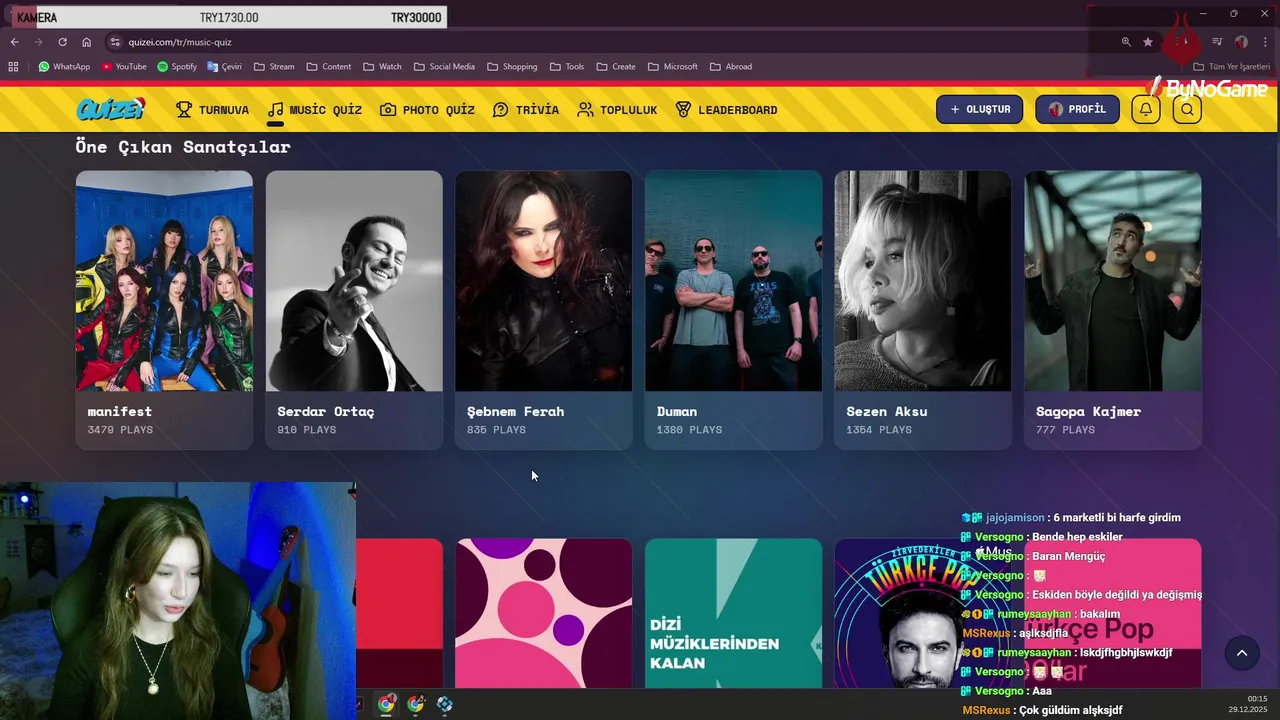The height and width of the screenshot is (720, 1280).
Task: Click the first Chrome taskbar icon
Action: pyautogui.click(x=386, y=704)
